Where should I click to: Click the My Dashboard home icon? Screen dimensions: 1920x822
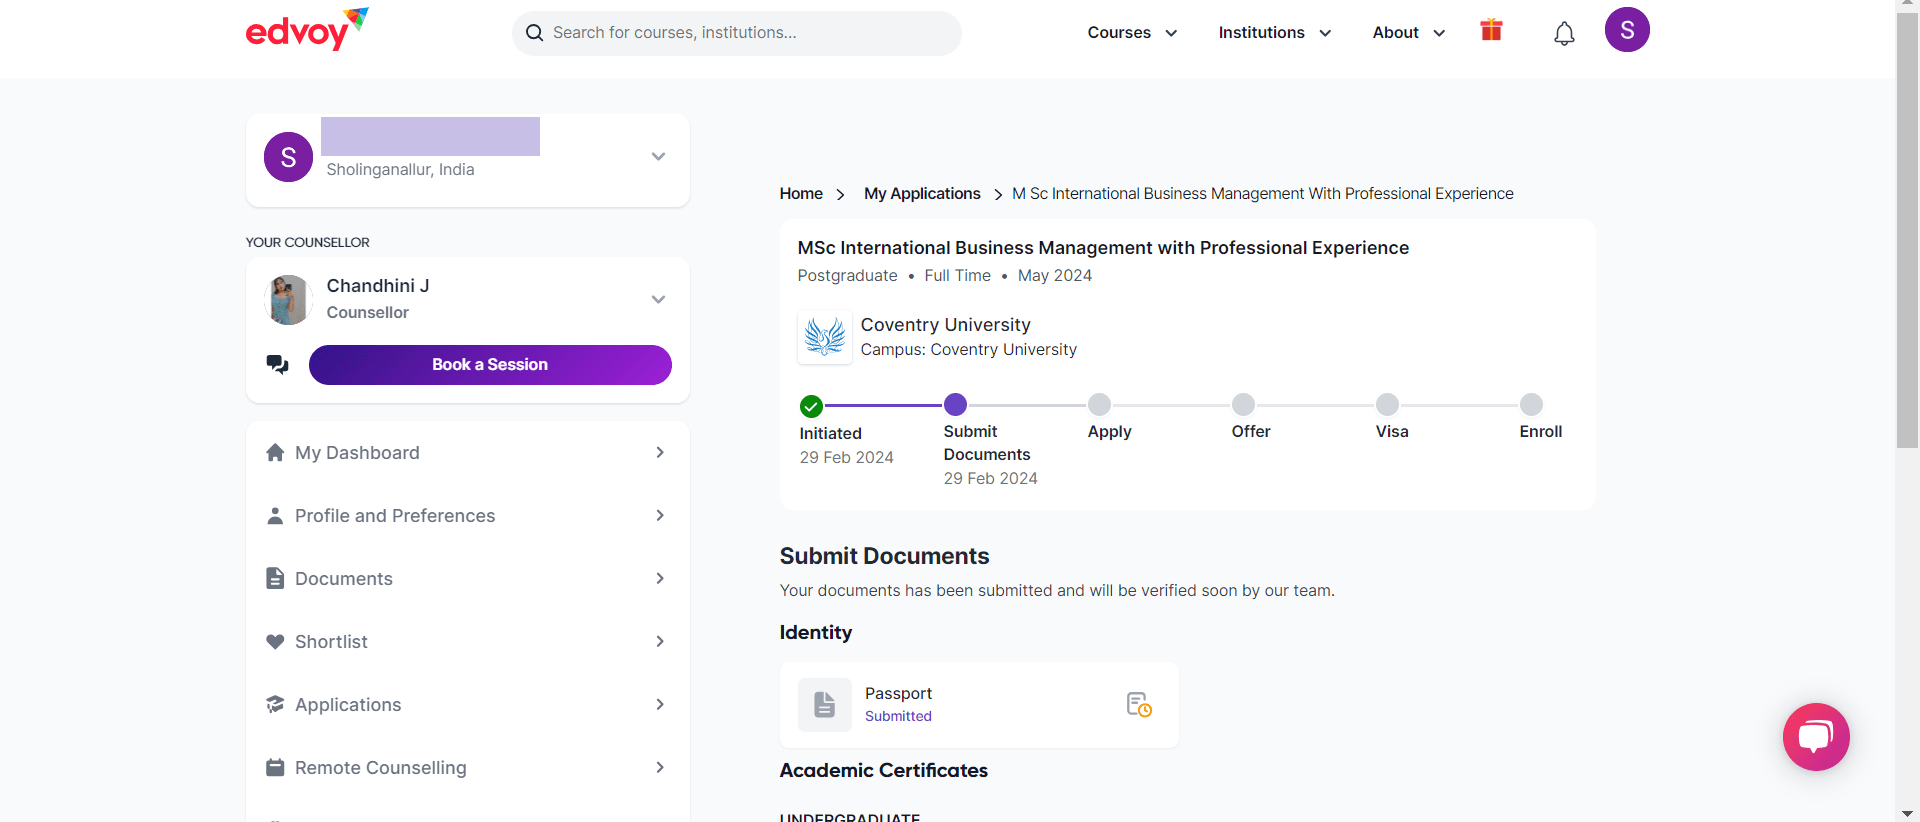tap(275, 453)
